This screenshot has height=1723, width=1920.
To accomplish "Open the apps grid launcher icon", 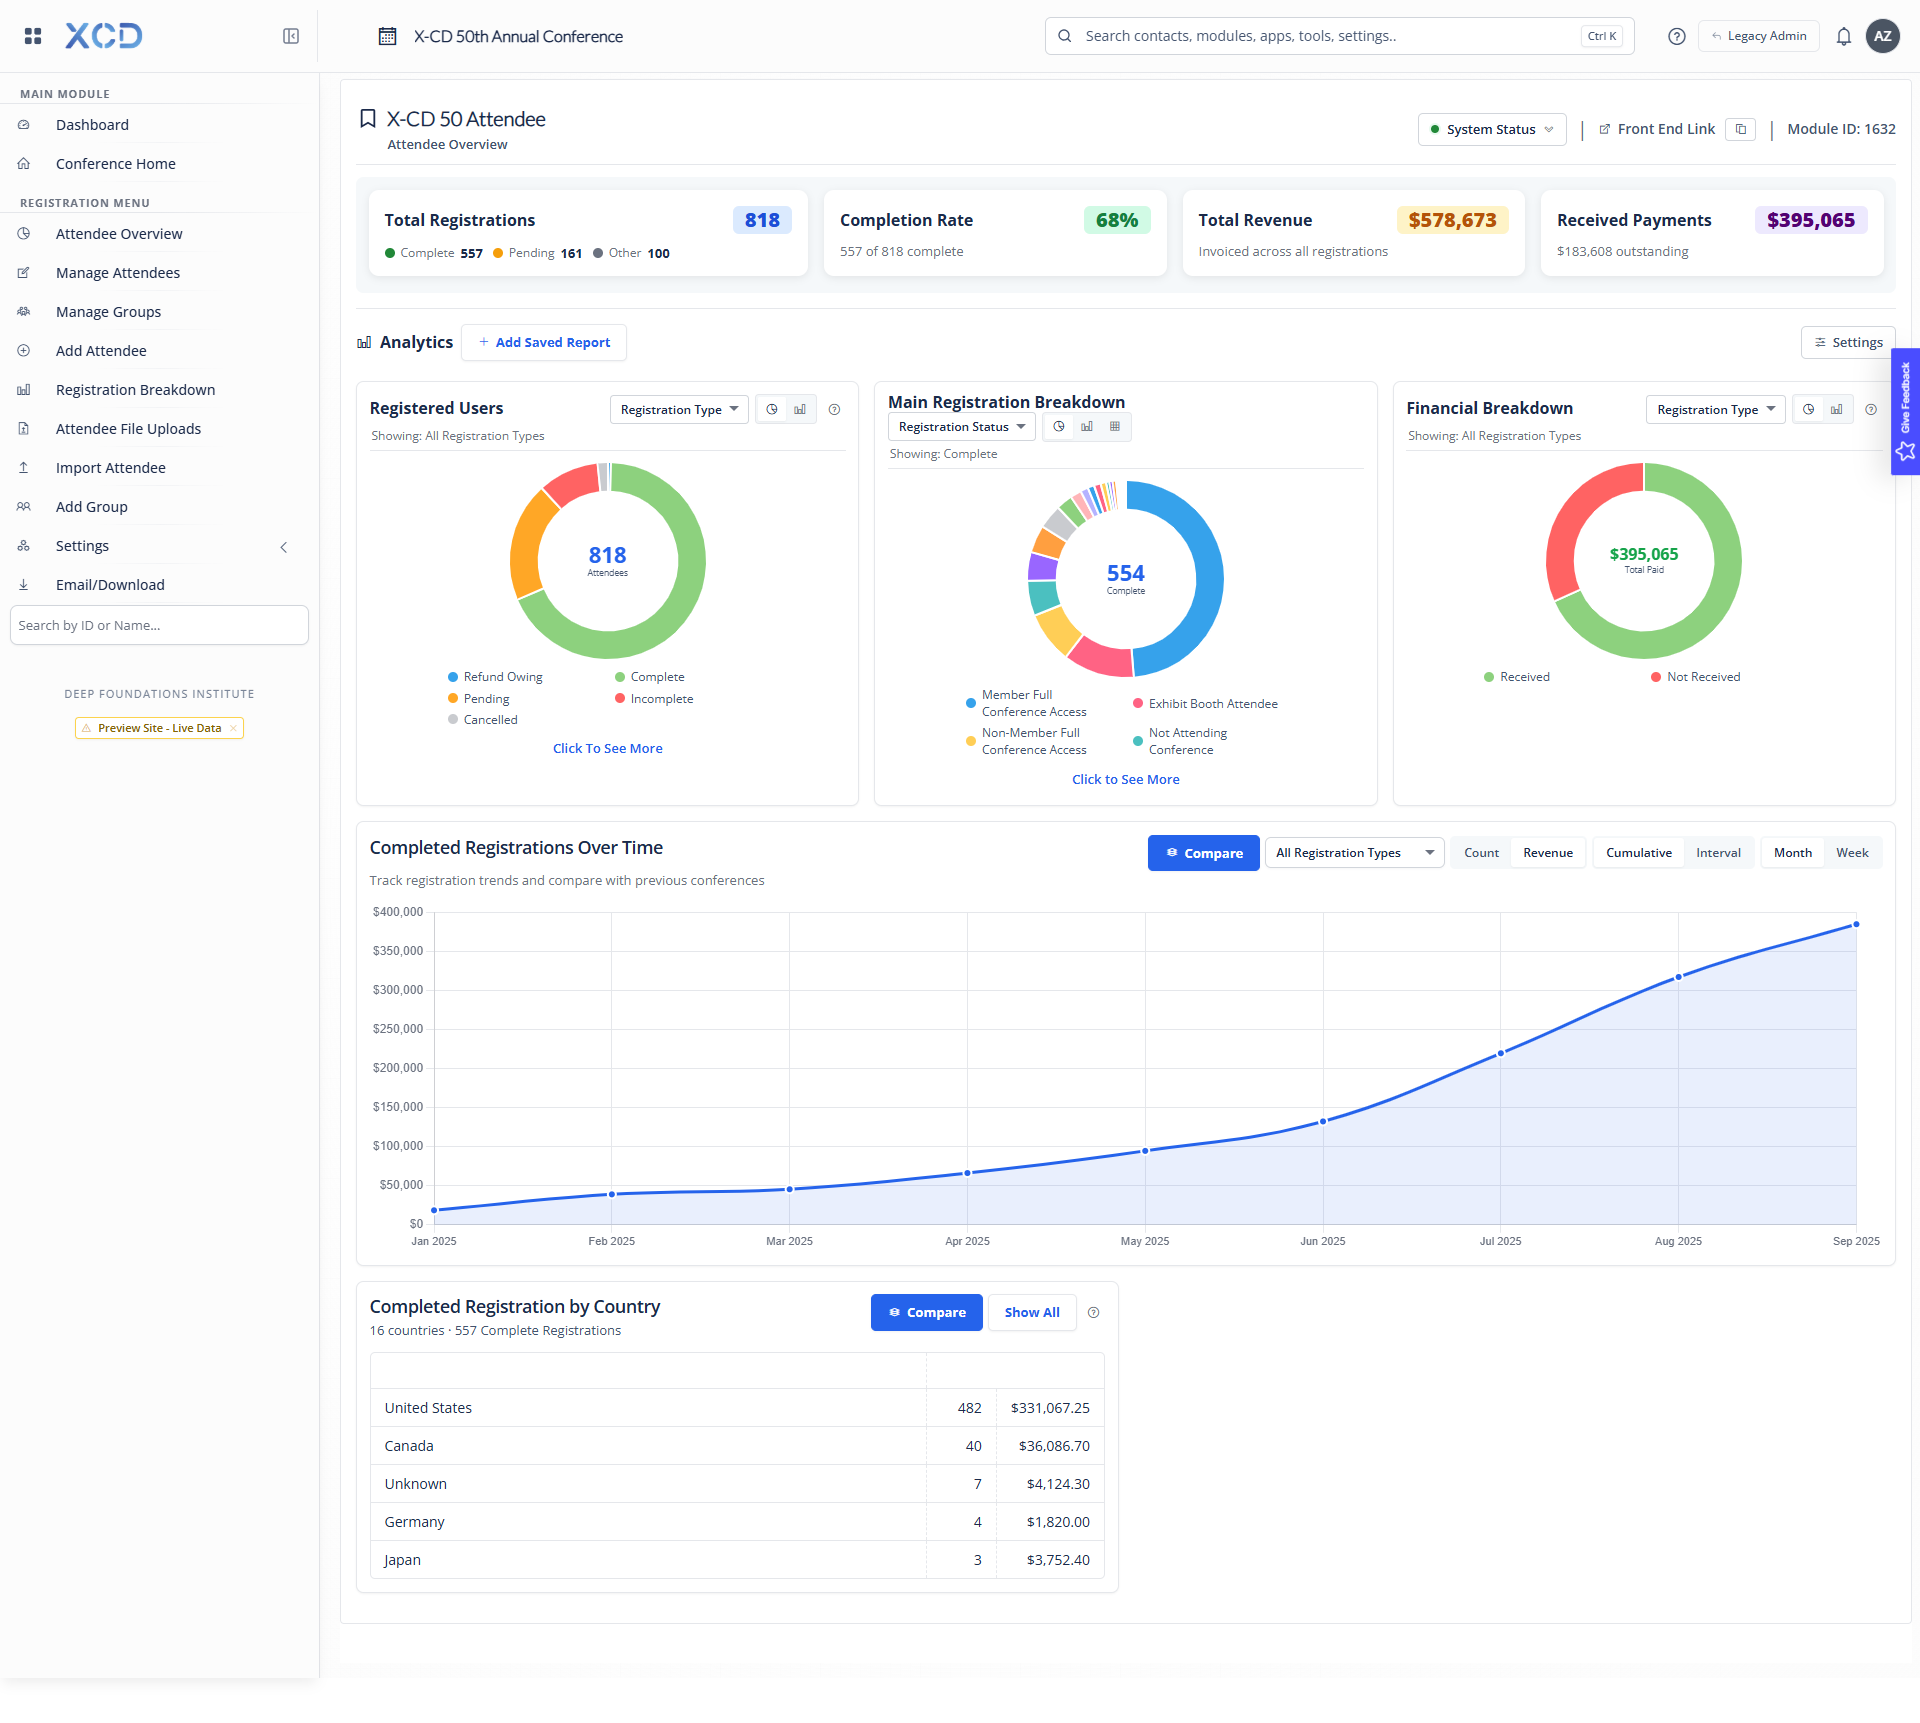I will [33, 36].
